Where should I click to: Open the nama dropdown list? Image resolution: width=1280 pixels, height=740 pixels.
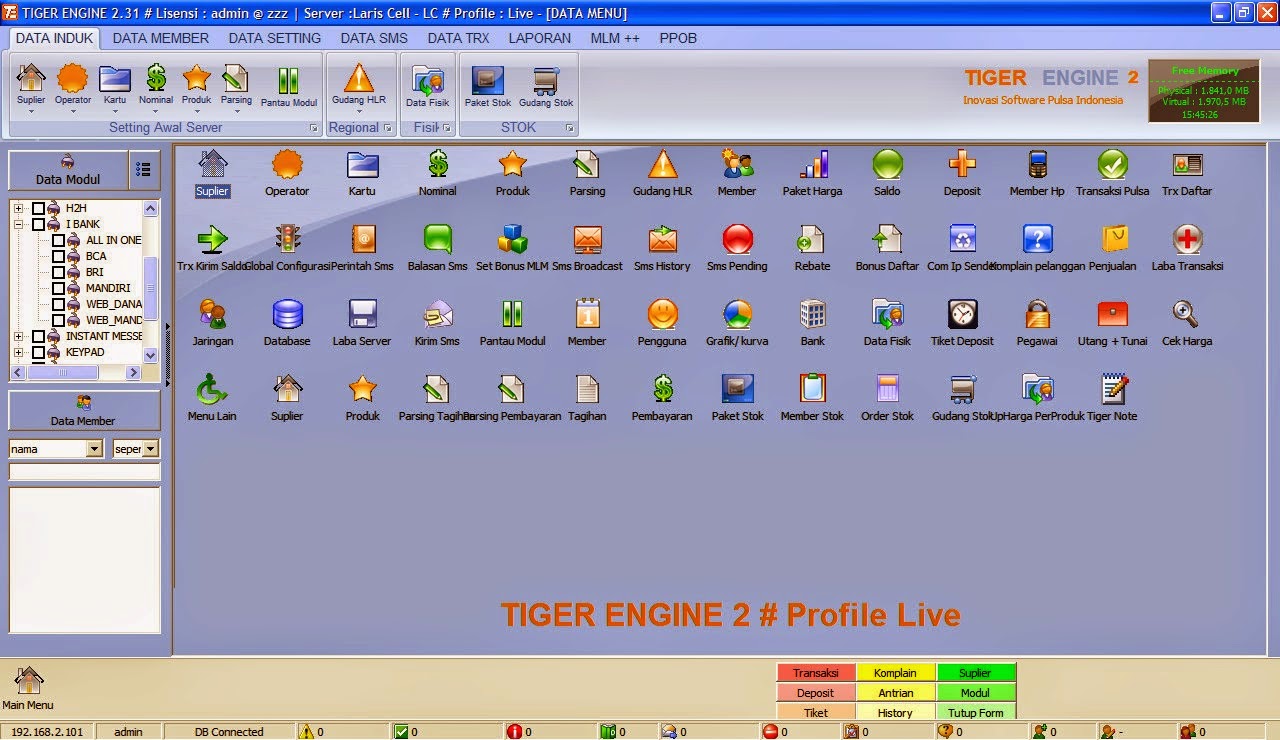tap(93, 448)
